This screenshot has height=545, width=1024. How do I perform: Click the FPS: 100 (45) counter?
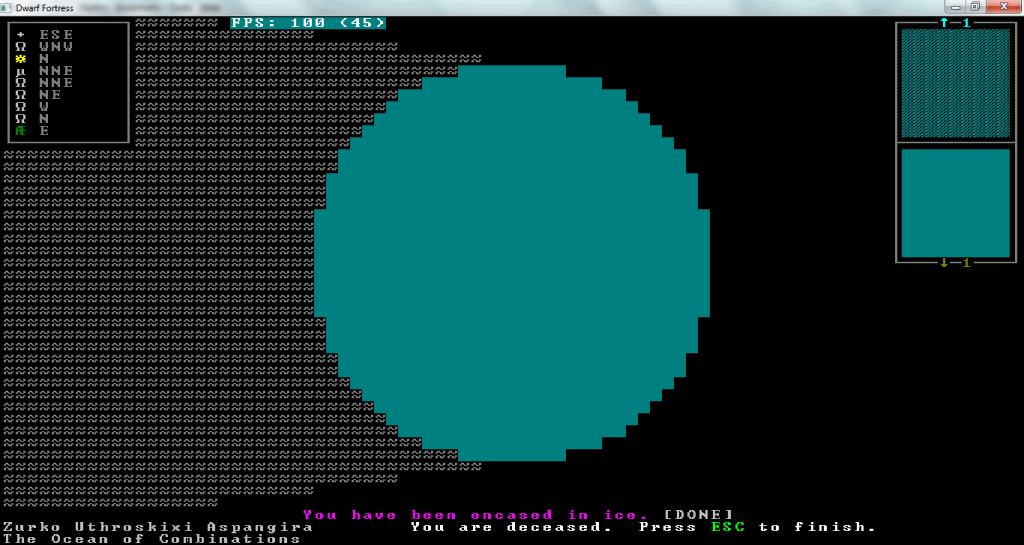pos(308,23)
